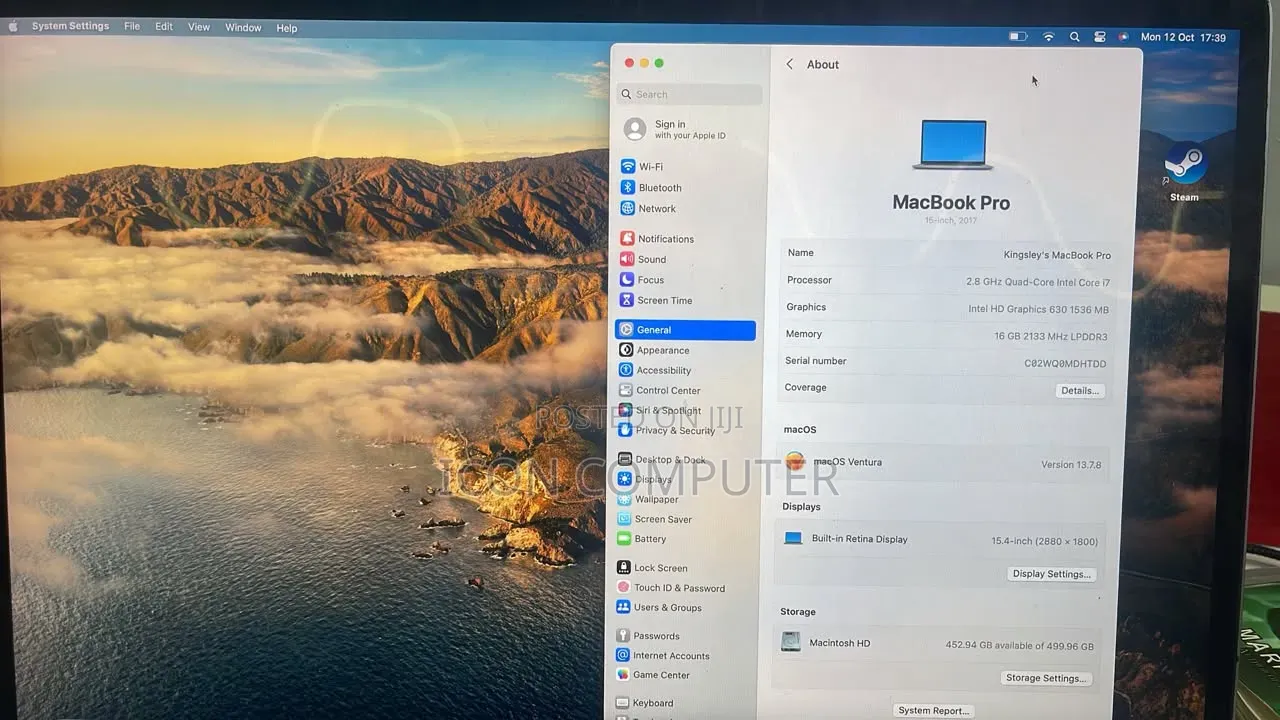Click the MacBook Pro laptop image
The height and width of the screenshot is (720, 1280).
pyautogui.click(x=953, y=145)
